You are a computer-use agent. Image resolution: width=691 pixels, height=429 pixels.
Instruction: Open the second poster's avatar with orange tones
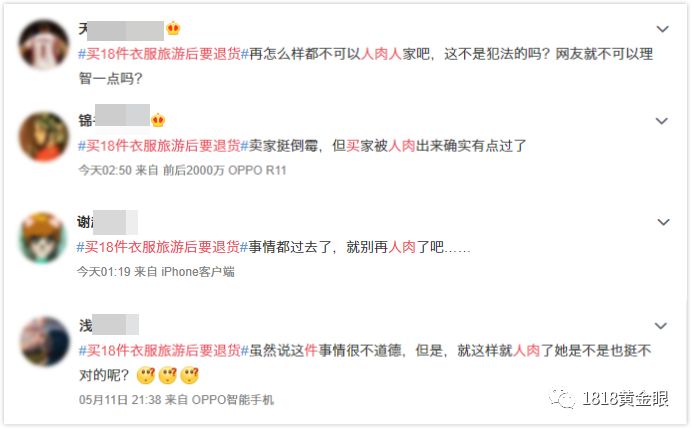tap(44, 136)
